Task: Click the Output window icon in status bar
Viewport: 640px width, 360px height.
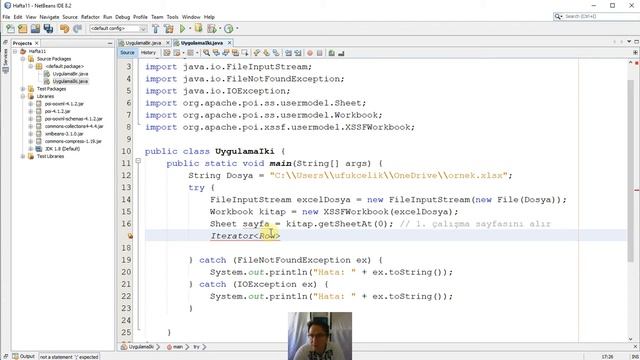Action: pyautogui.click(x=15, y=356)
